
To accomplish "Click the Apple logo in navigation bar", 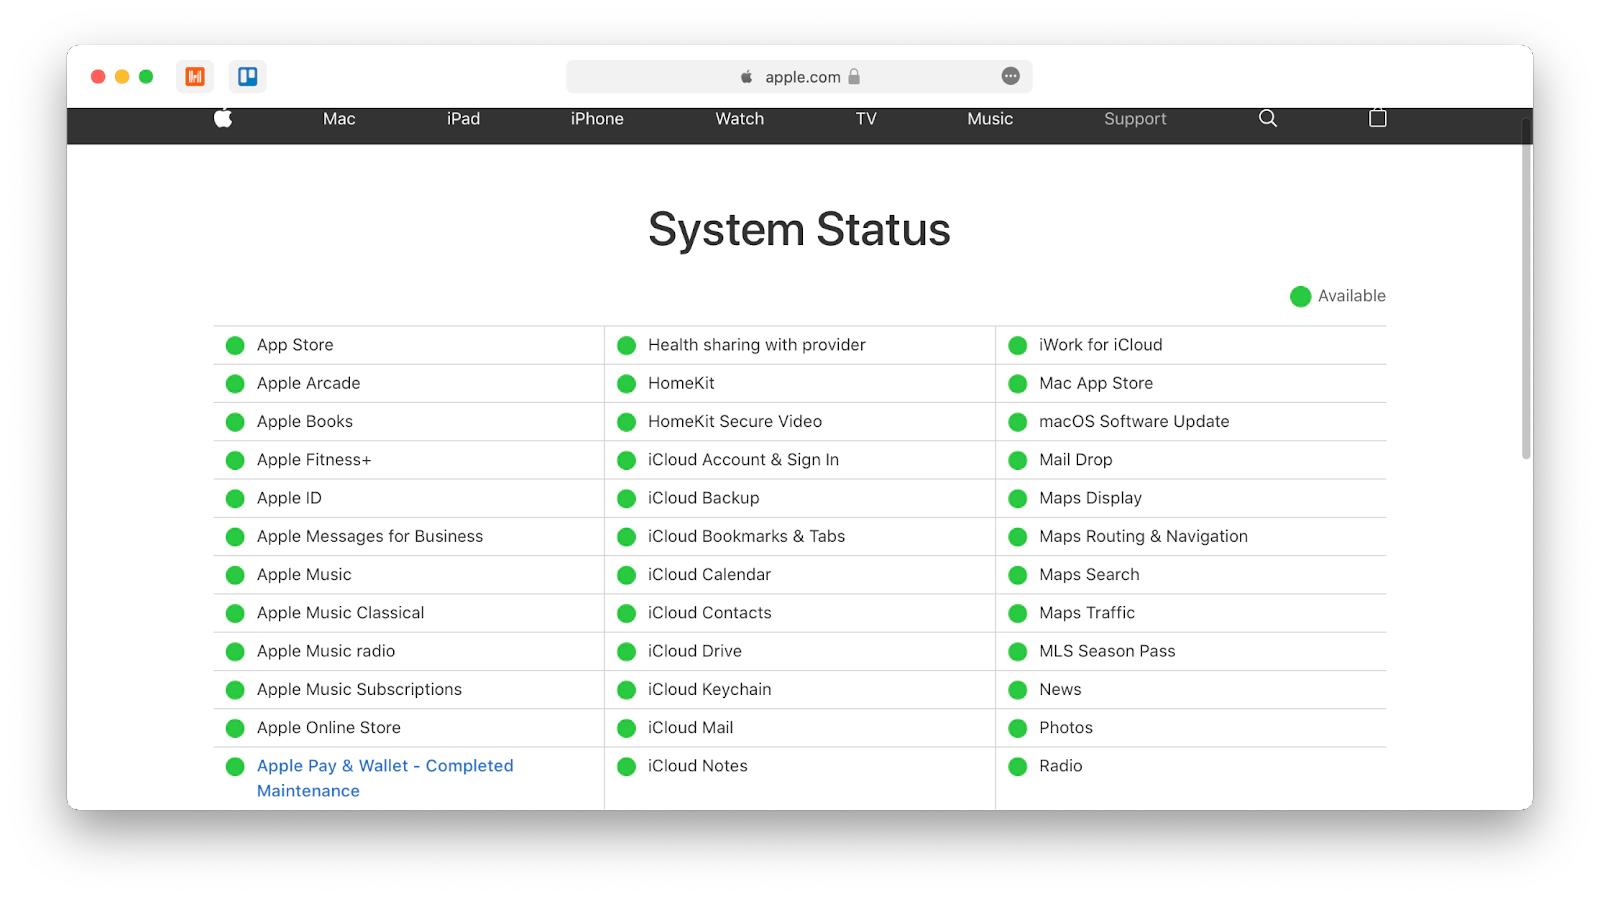I will [223, 118].
